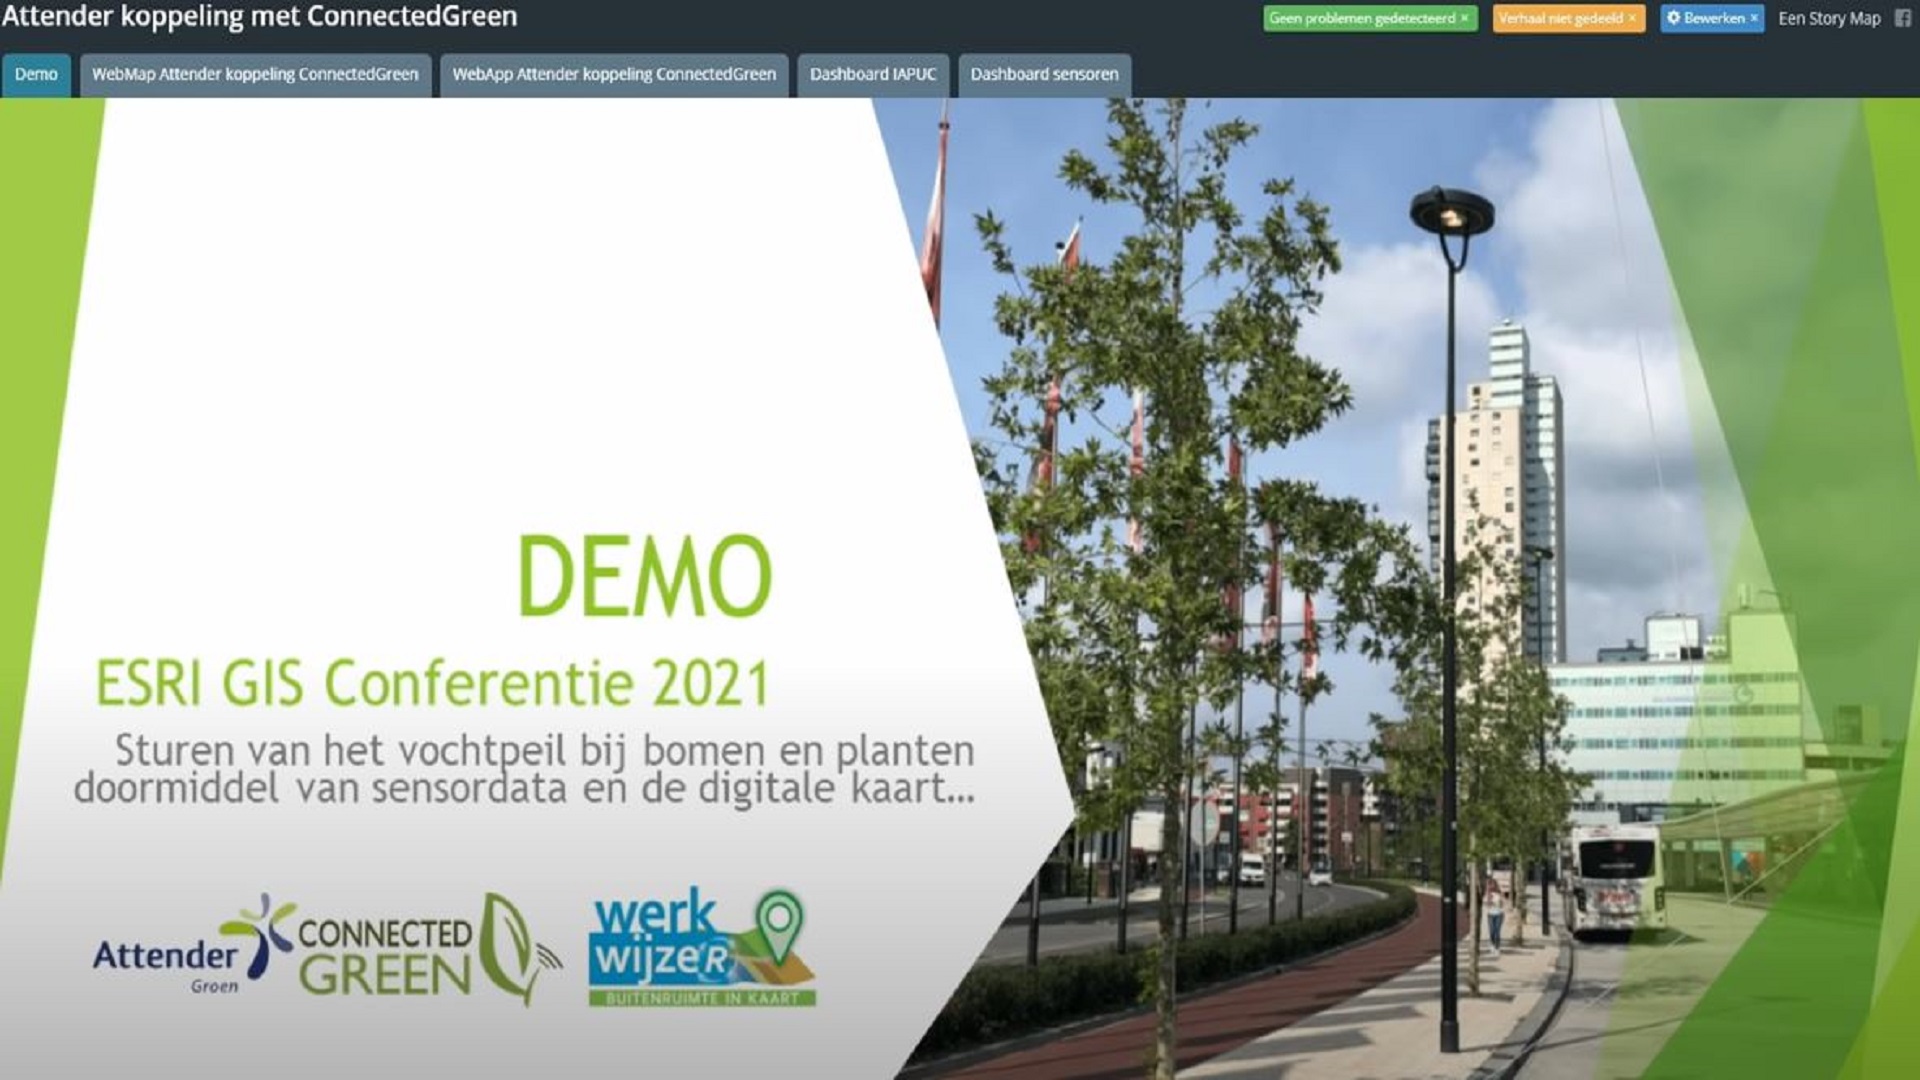Click the DEMO heading on the slide

point(645,576)
